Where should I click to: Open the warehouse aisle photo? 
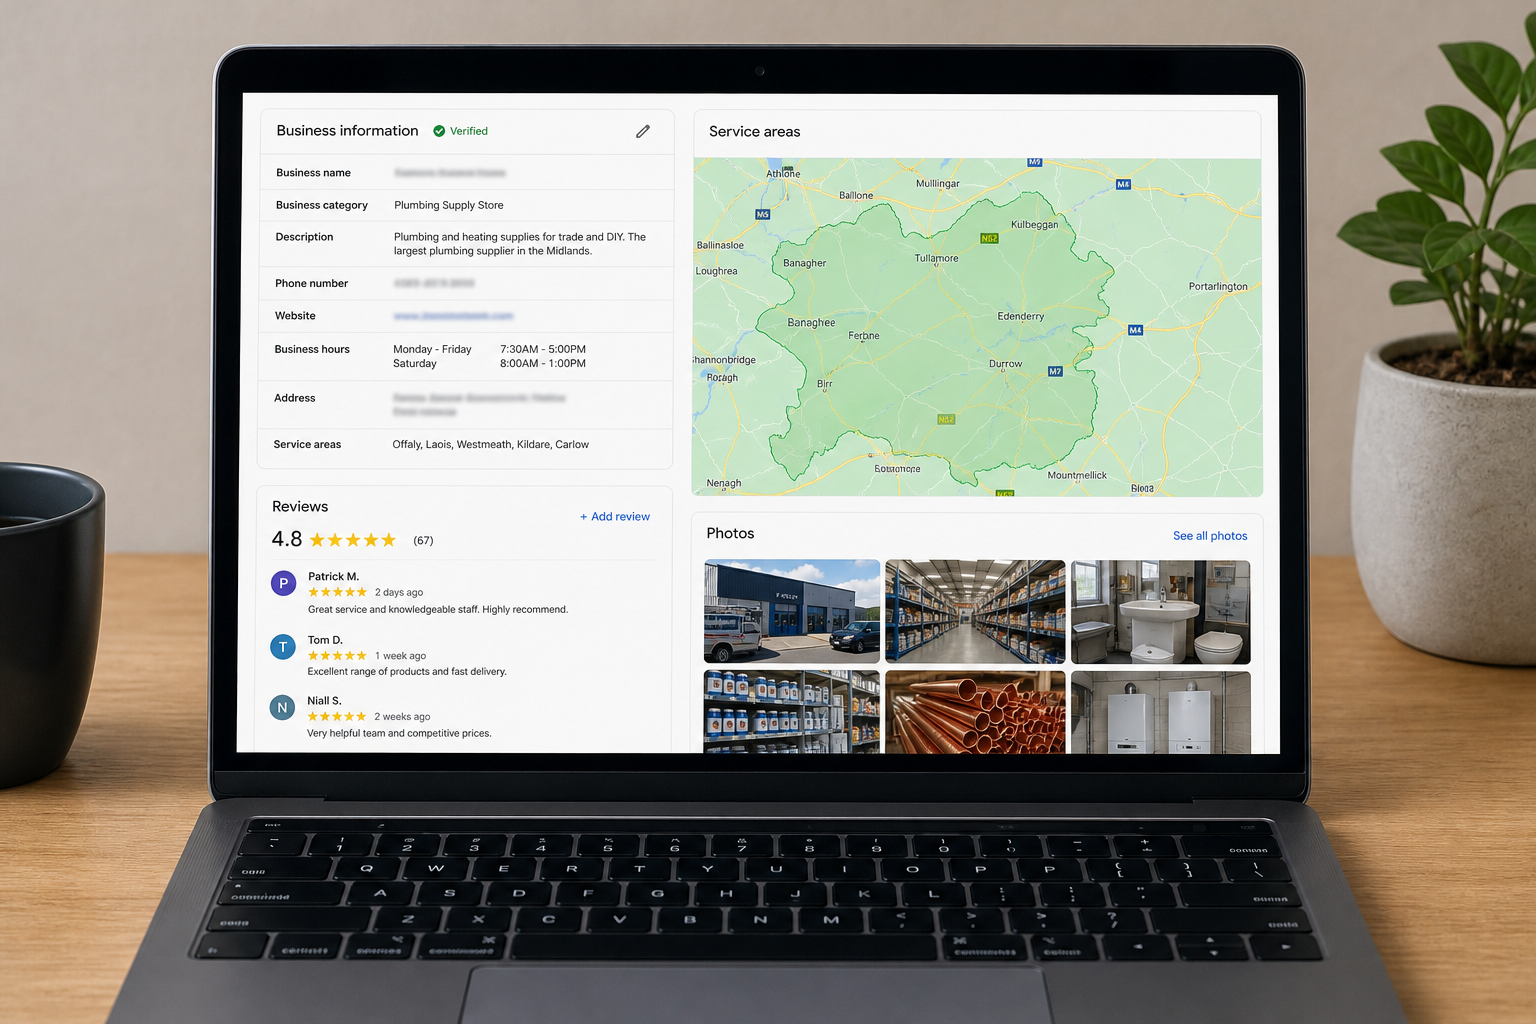click(975, 611)
